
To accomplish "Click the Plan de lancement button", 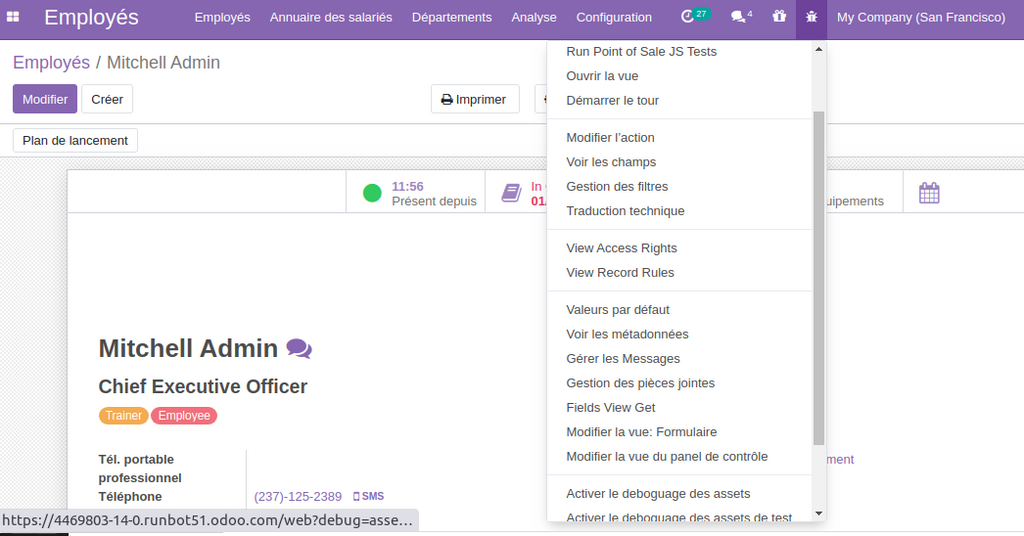I will [x=75, y=141].
